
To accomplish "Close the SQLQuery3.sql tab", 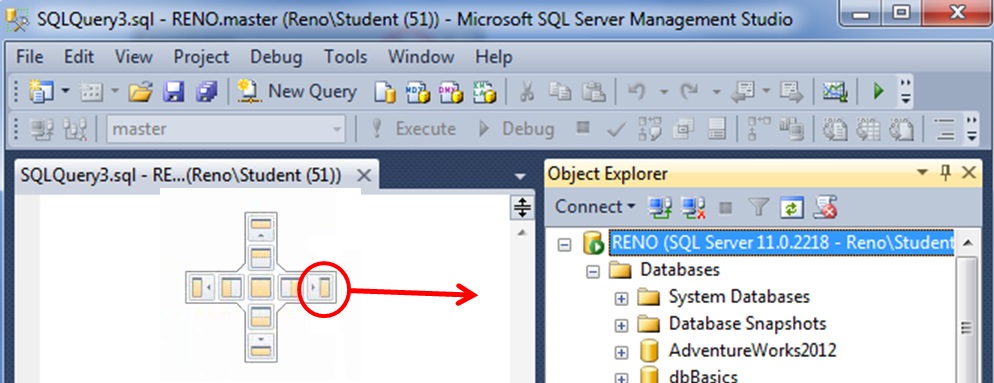I will pyautogui.click(x=364, y=176).
